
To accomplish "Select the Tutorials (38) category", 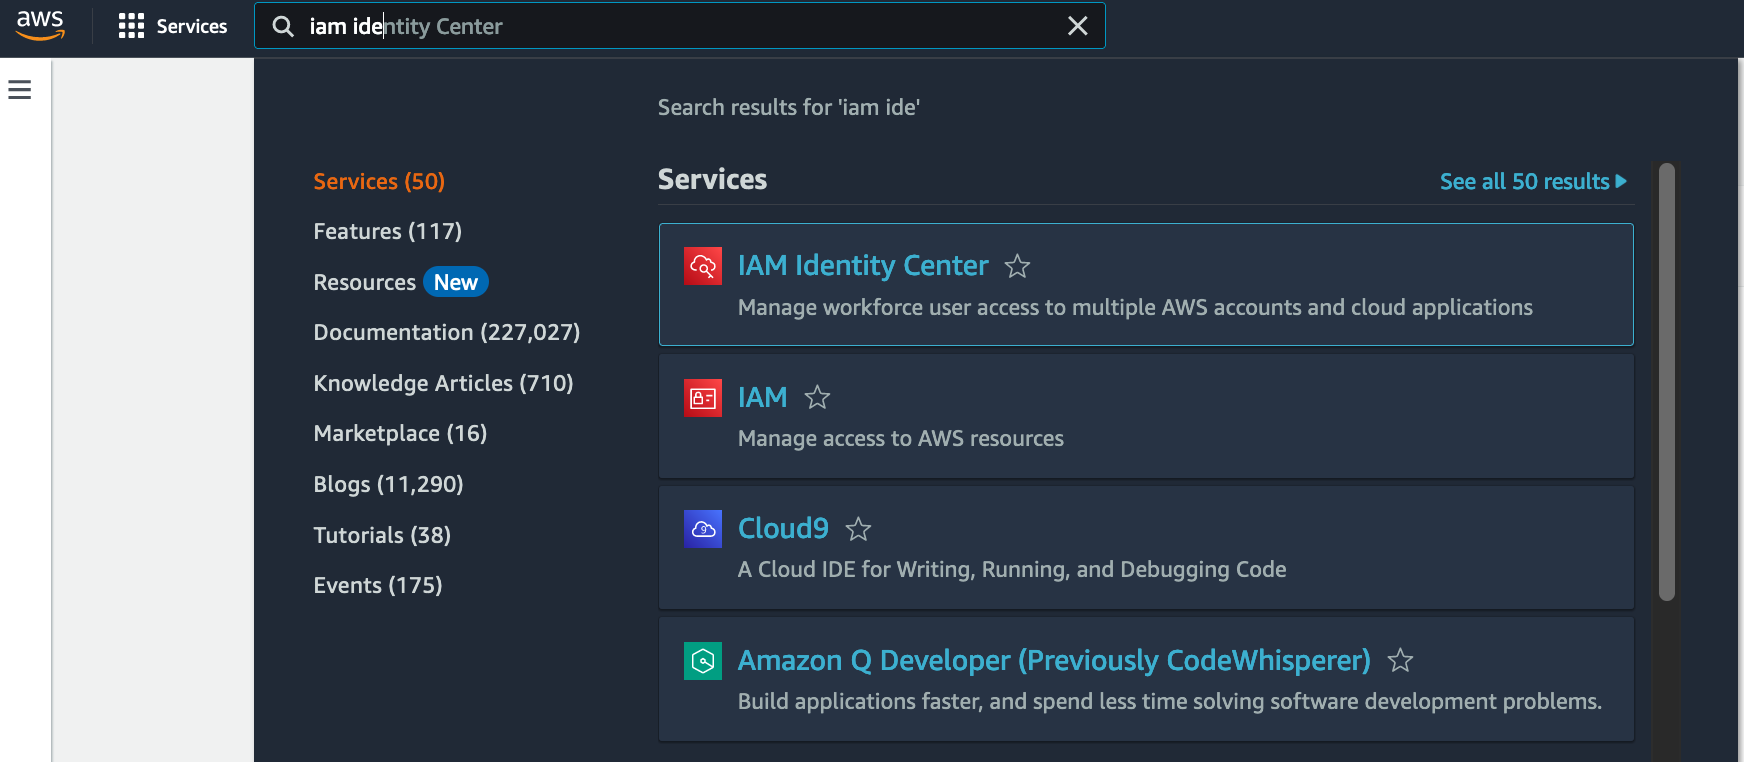I will tap(382, 535).
